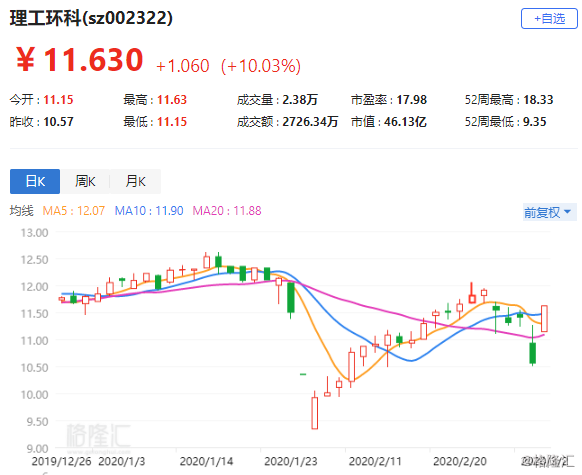This screenshot has width=582, height=475.
Task: Click the 2020/1/23 date axis label
Action: (291, 461)
